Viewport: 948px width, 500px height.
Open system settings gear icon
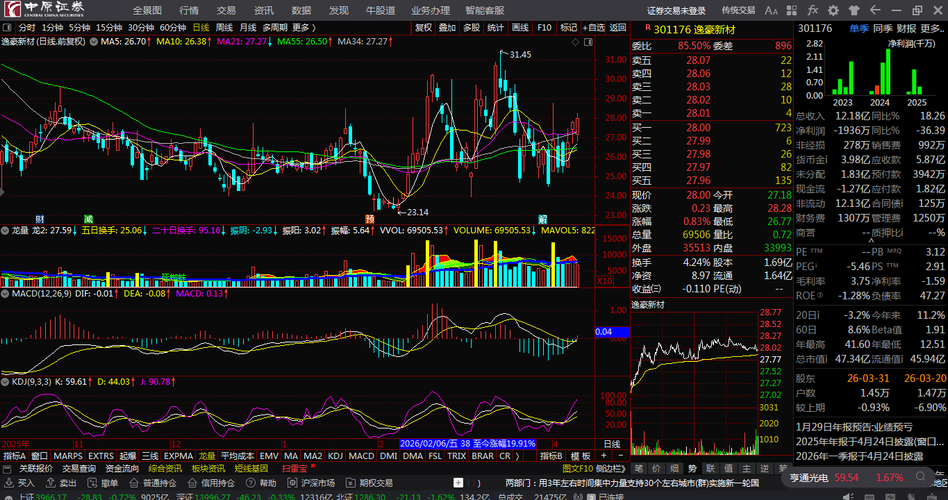coord(833,10)
